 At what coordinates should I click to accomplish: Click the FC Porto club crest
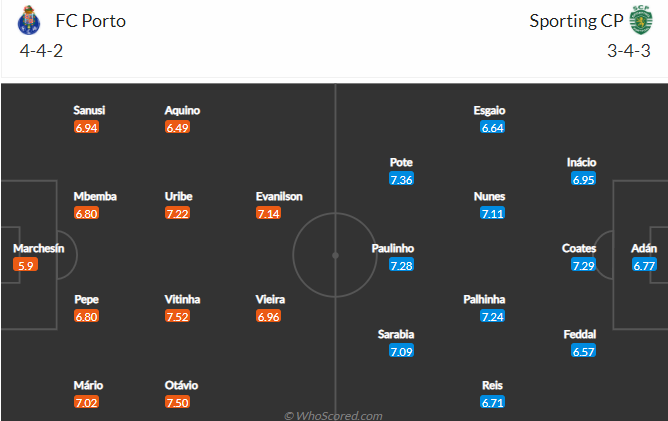pyautogui.click(x=29, y=20)
